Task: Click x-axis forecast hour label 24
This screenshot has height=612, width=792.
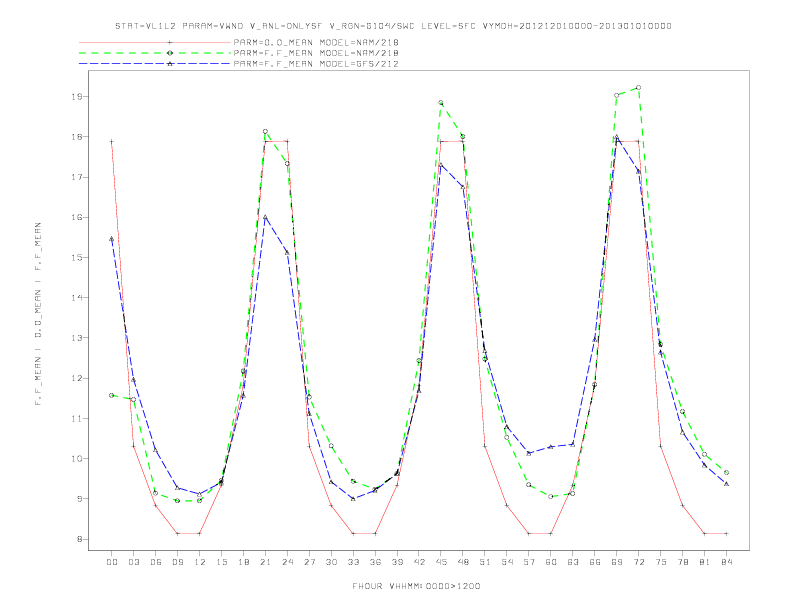Action: [287, 562]
